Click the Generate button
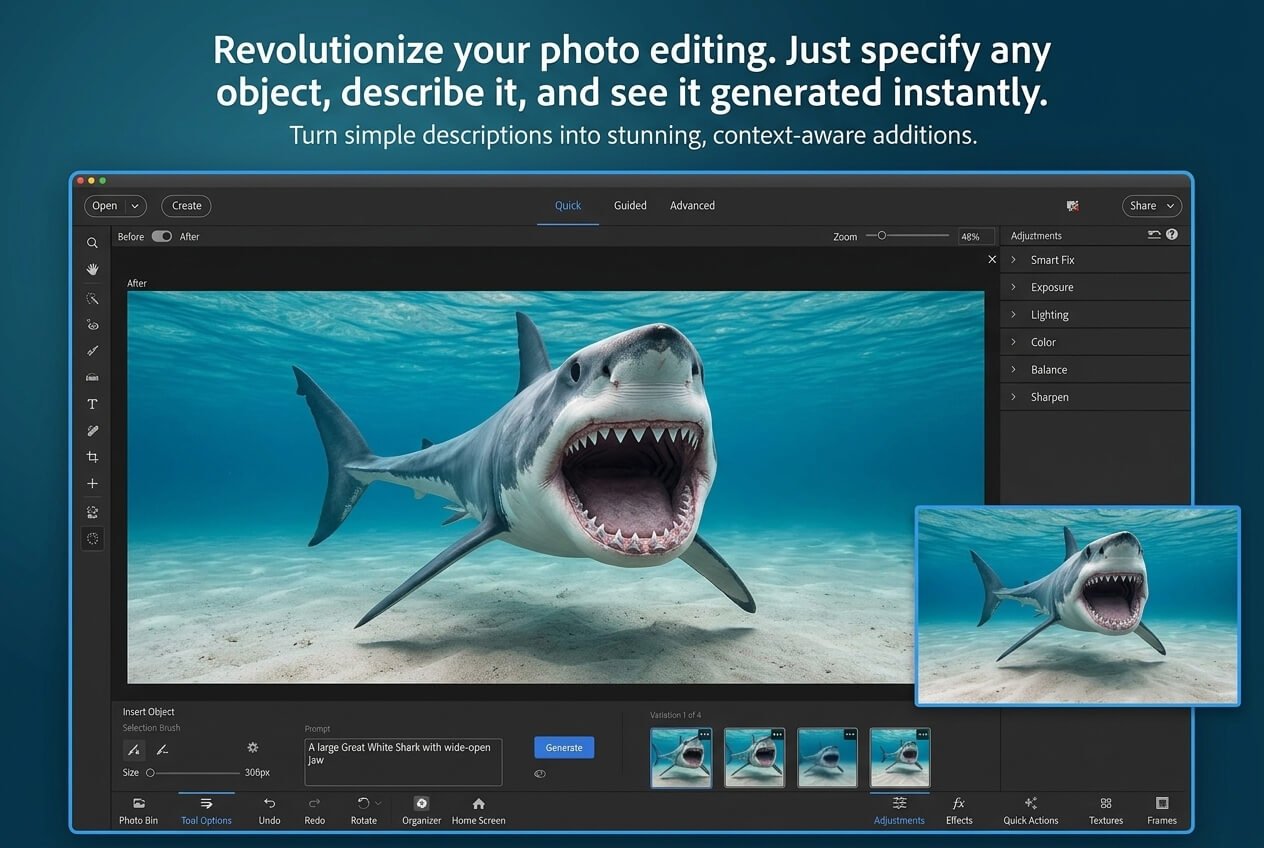 pyautogui.click(x=564, y=747)
